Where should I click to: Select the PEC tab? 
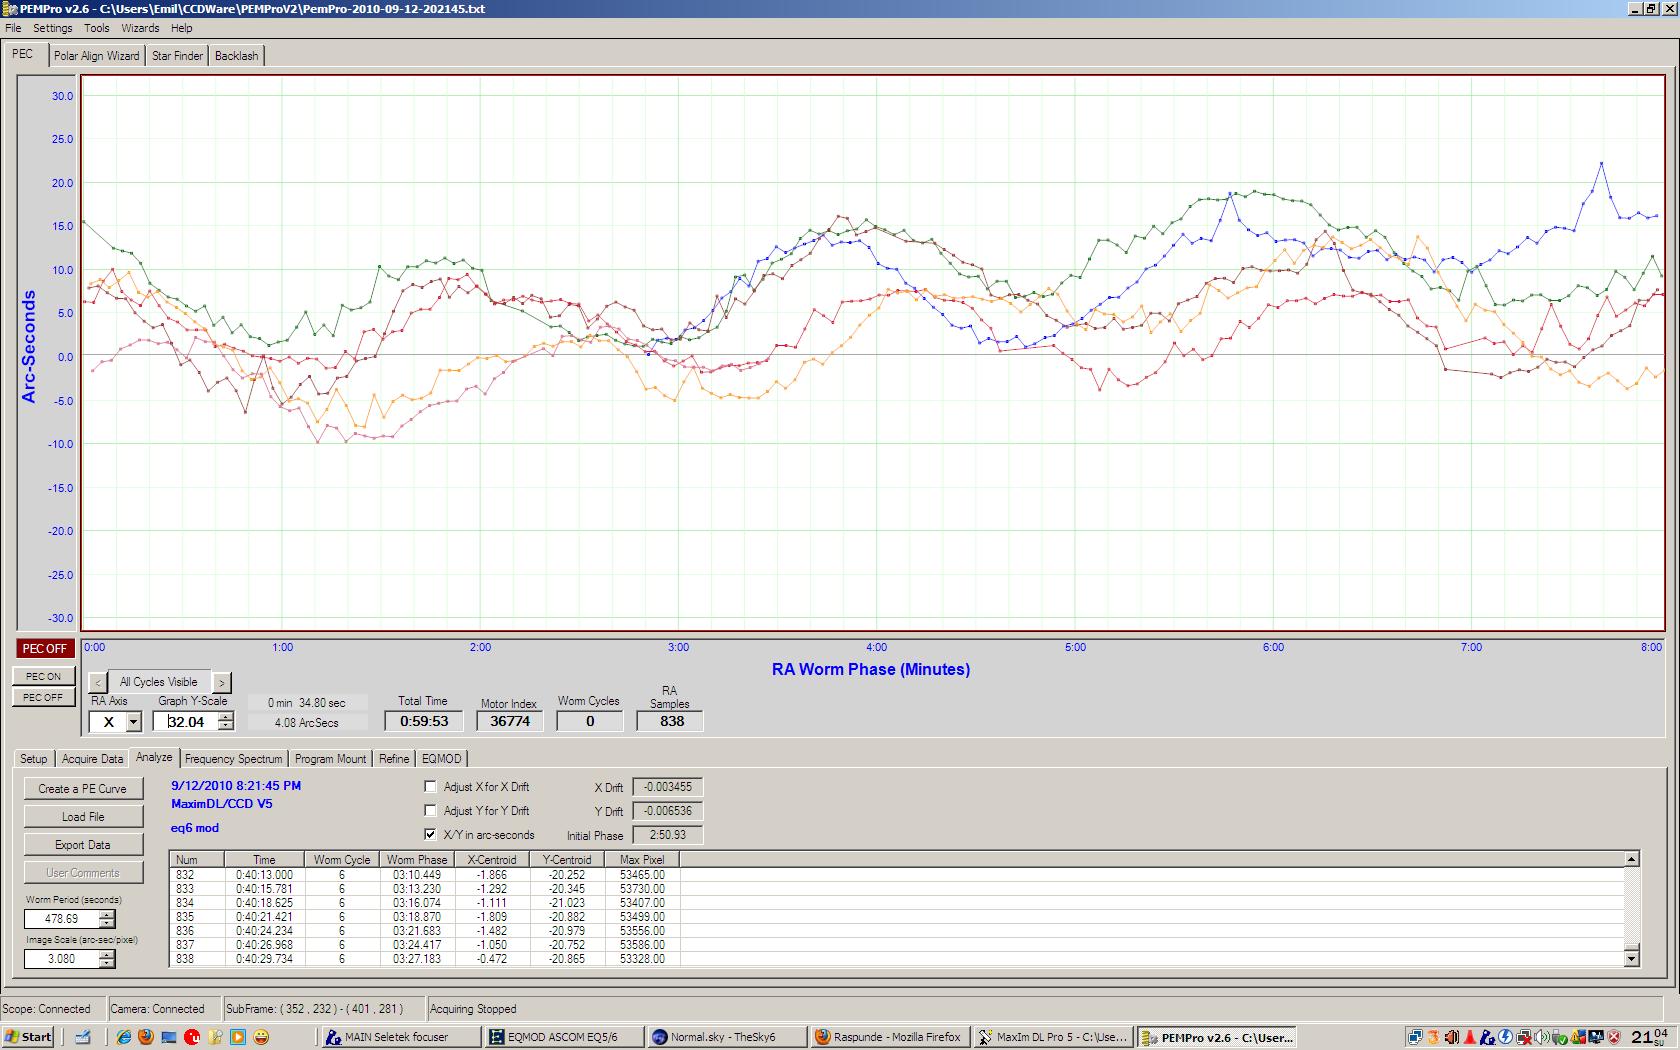(23, 54)
